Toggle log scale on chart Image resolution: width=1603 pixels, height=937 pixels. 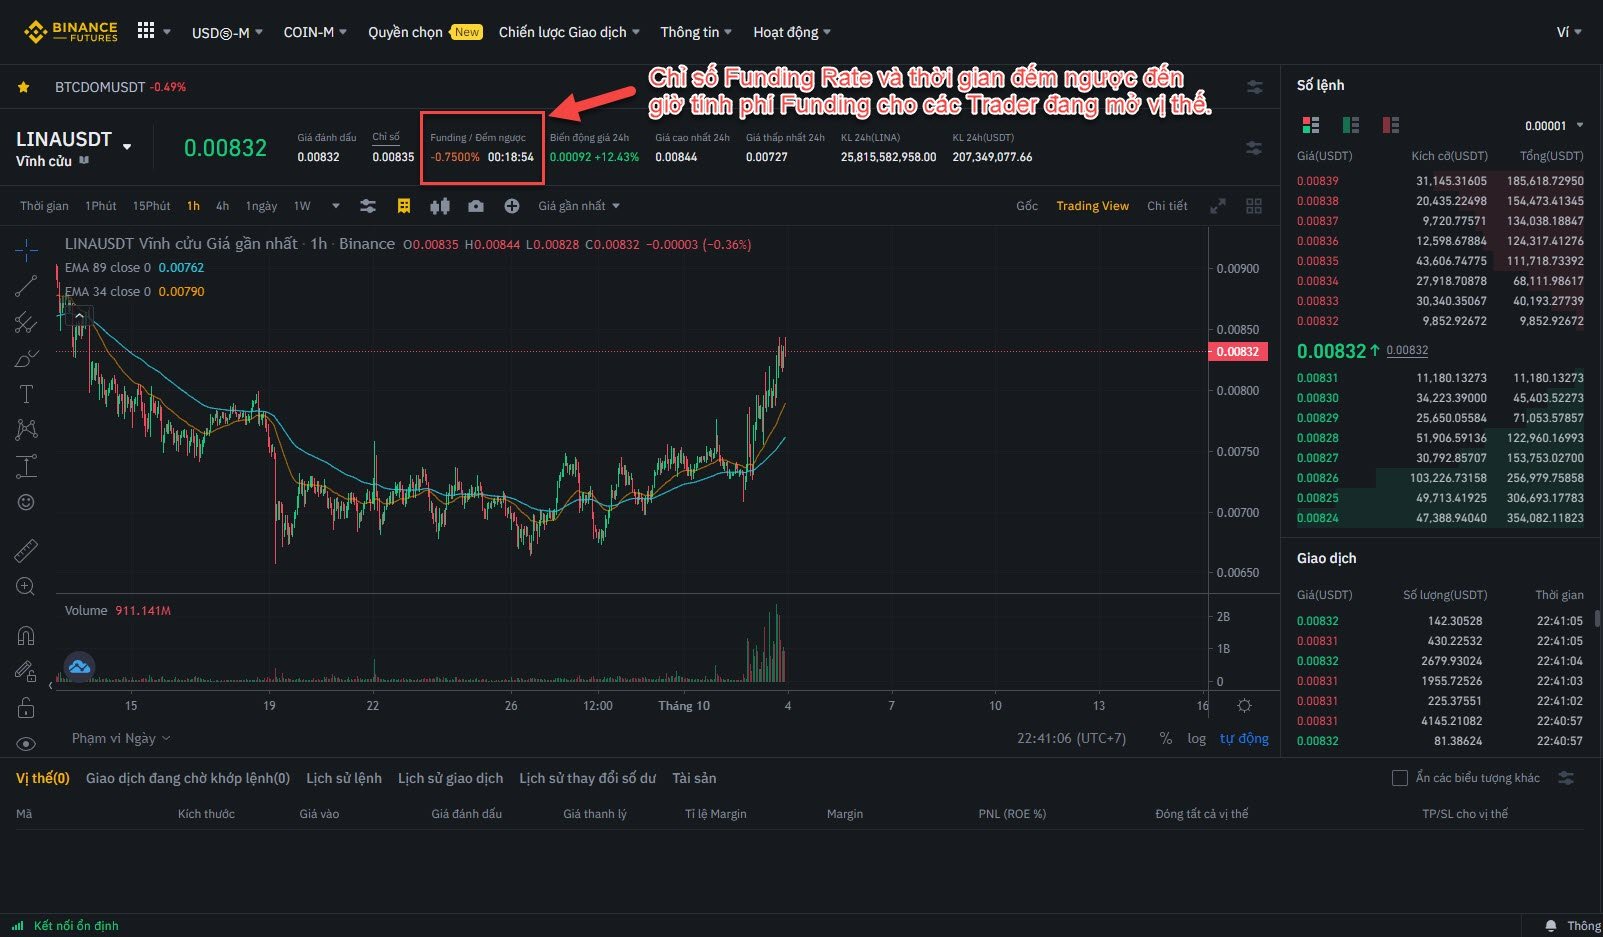1197,738
